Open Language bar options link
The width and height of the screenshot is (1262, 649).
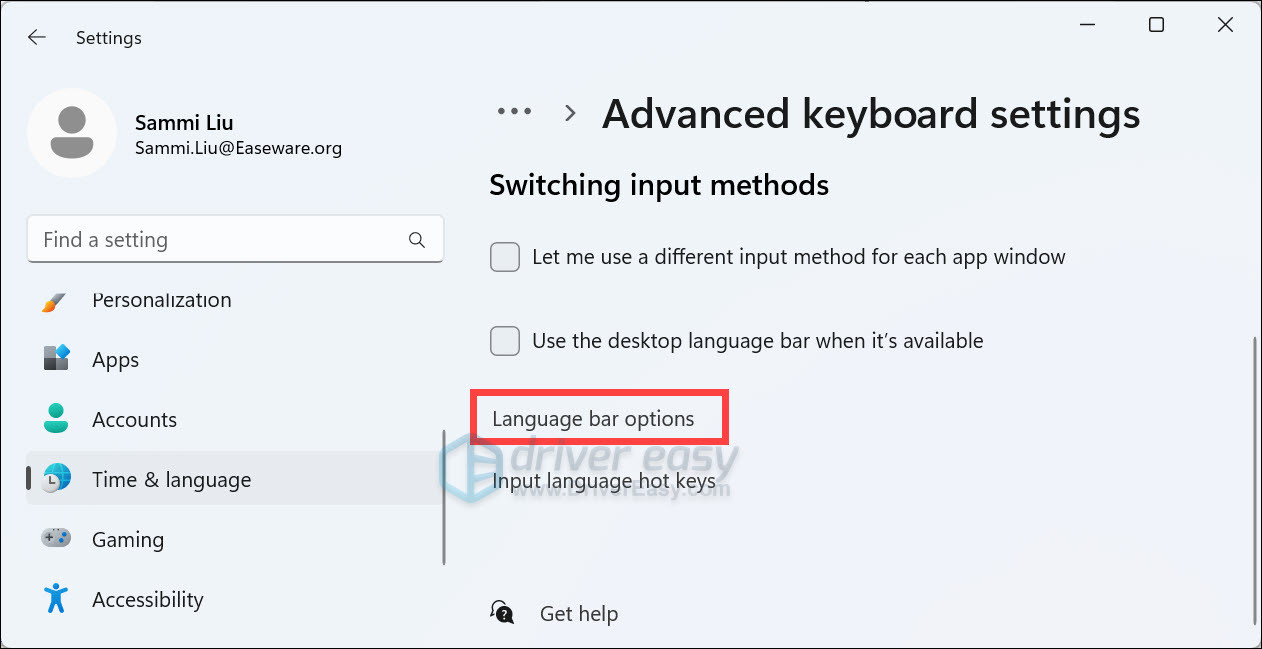[593, 419]
